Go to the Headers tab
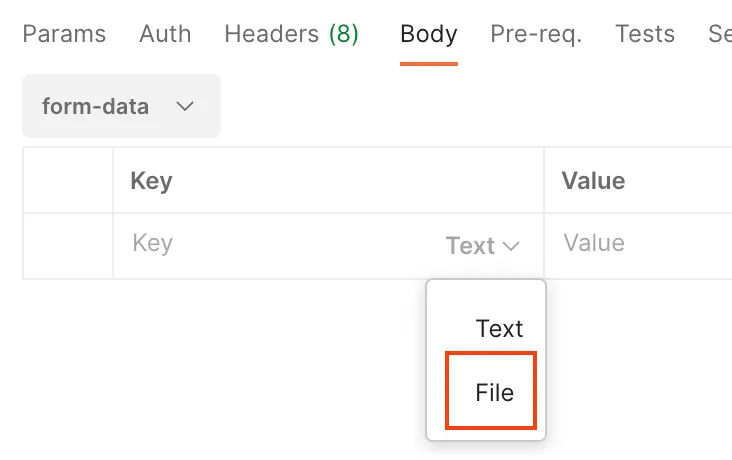Image resolution: width=732 pixels, height=460 pixels. [291, 34]
